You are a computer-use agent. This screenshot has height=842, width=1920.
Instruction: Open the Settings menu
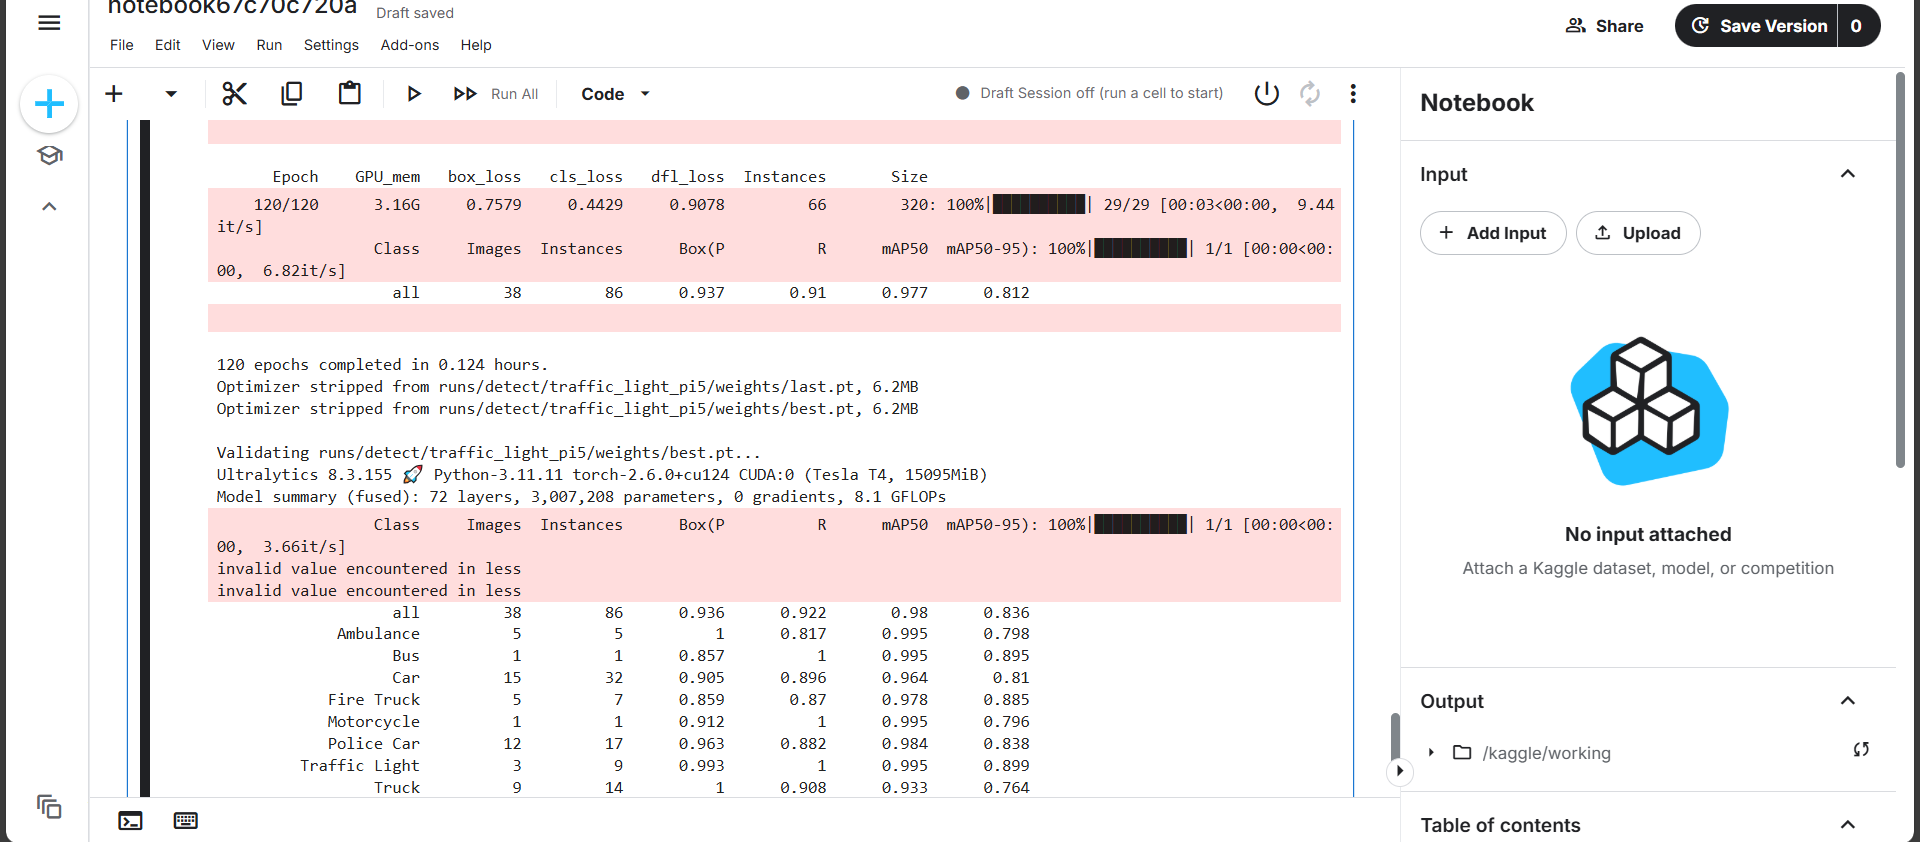click(331, 45)
